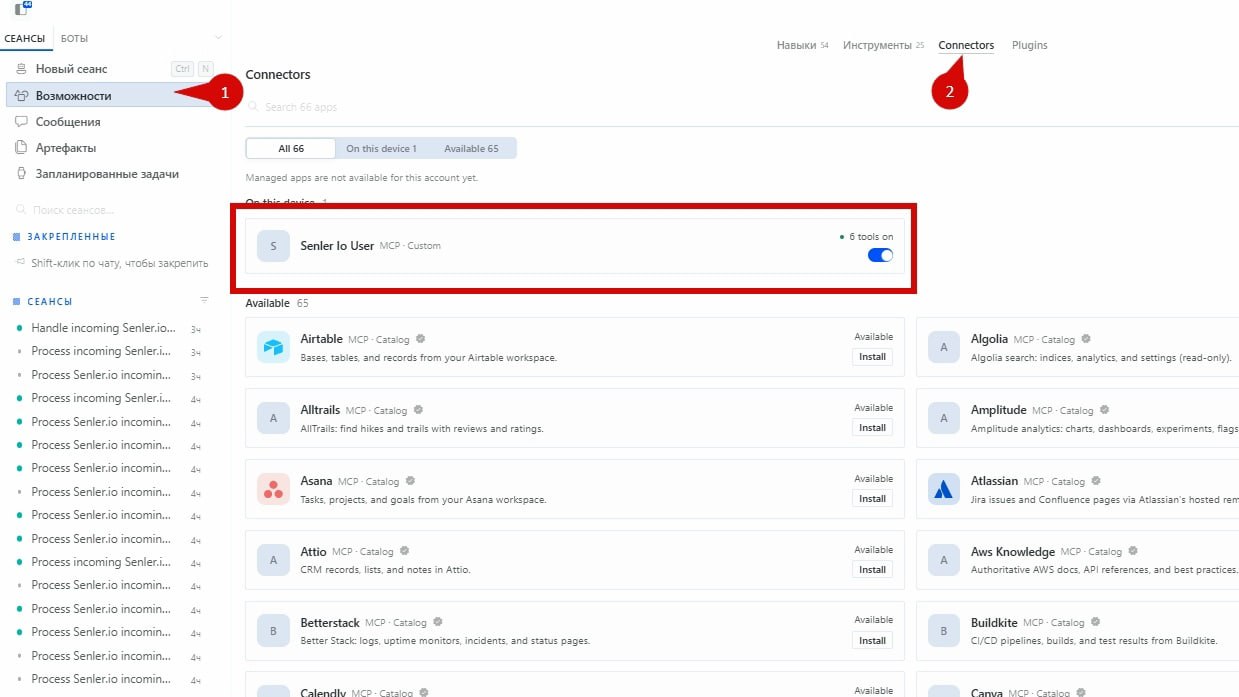Click the Сообщения speech bubble icon
Image resolution: width=1239 pixels, height=697 pixels.
[21, 121]
